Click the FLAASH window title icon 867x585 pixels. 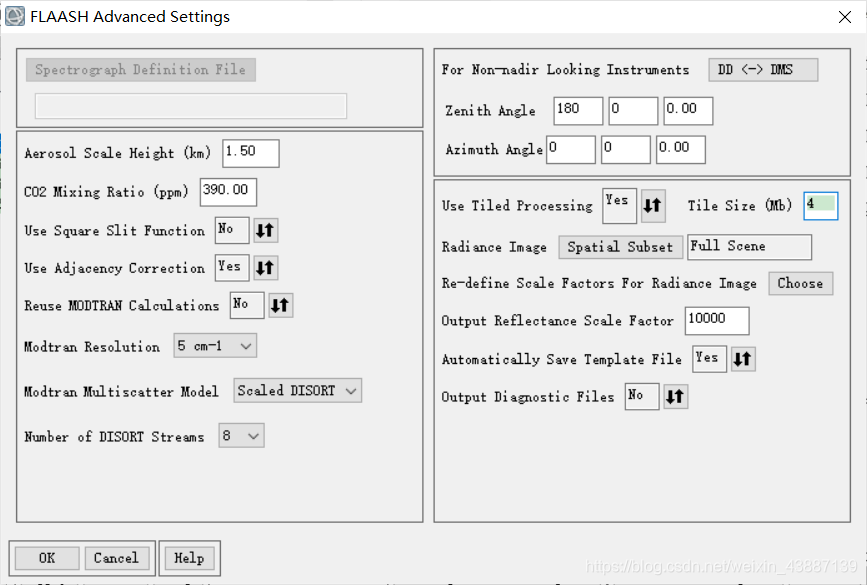click(x=15, y=16)
